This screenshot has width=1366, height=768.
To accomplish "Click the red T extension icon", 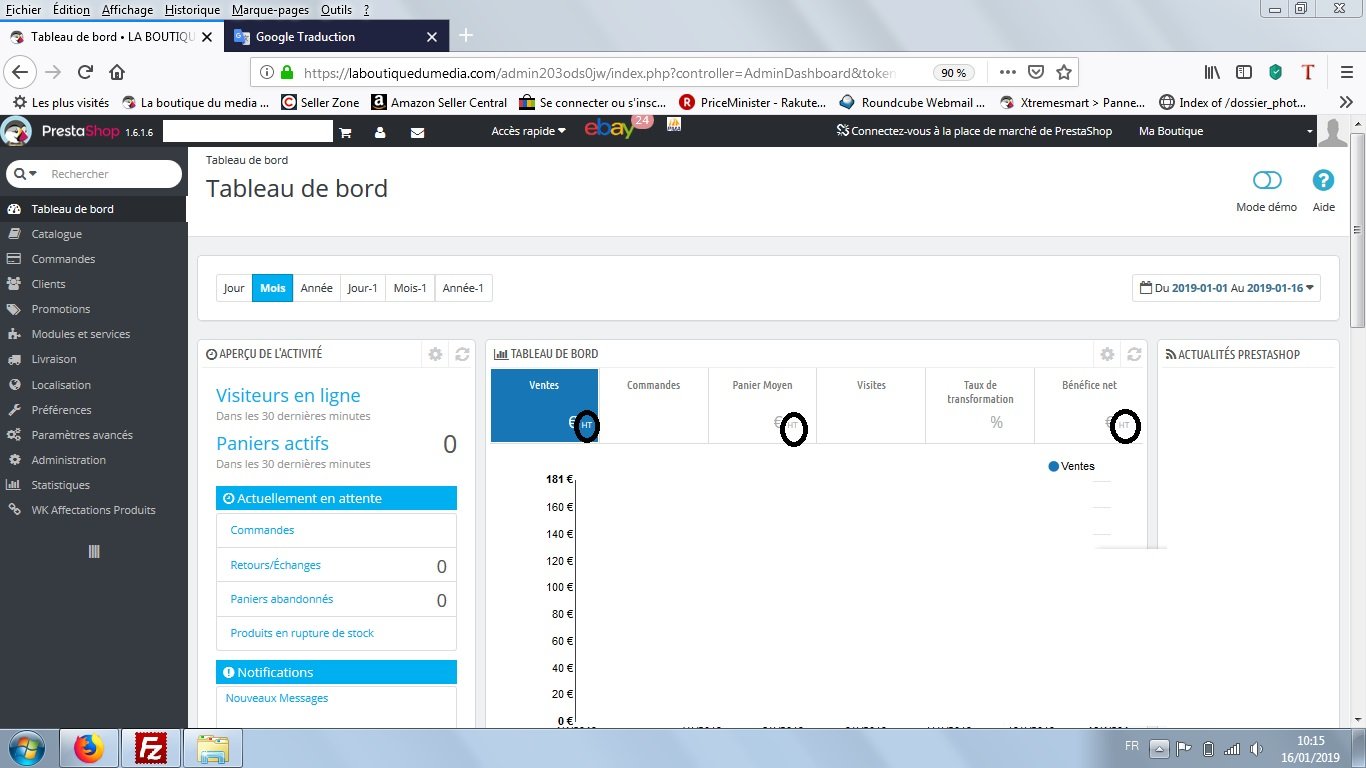I will (1307, 72).
